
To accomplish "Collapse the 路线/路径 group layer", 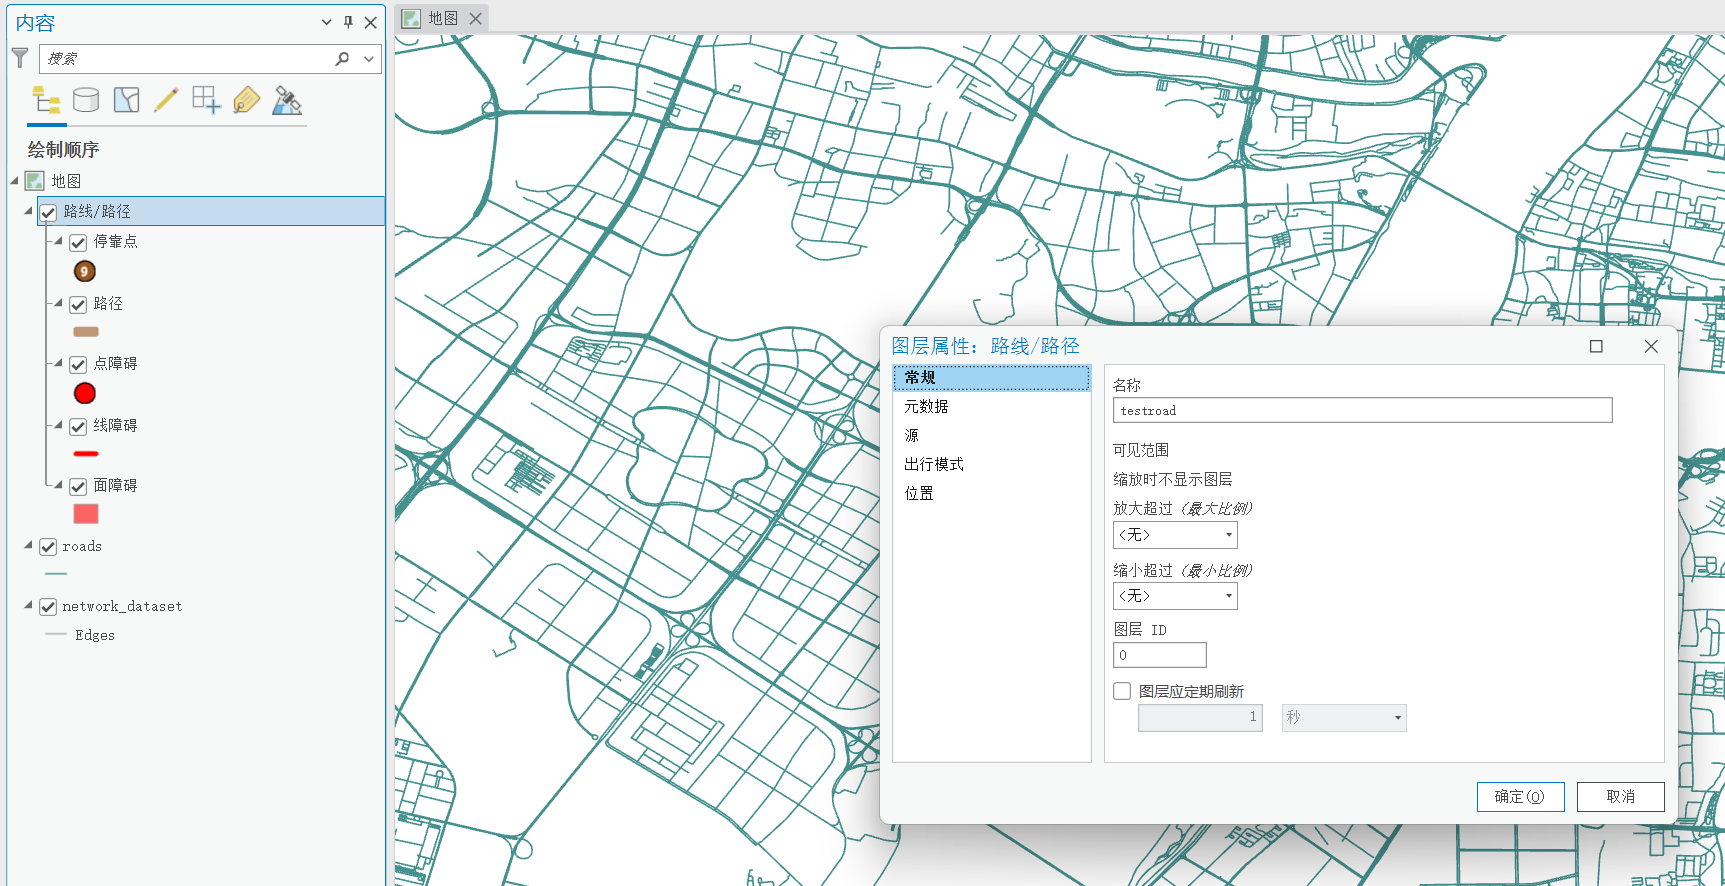I will click(x=28, y=211).
